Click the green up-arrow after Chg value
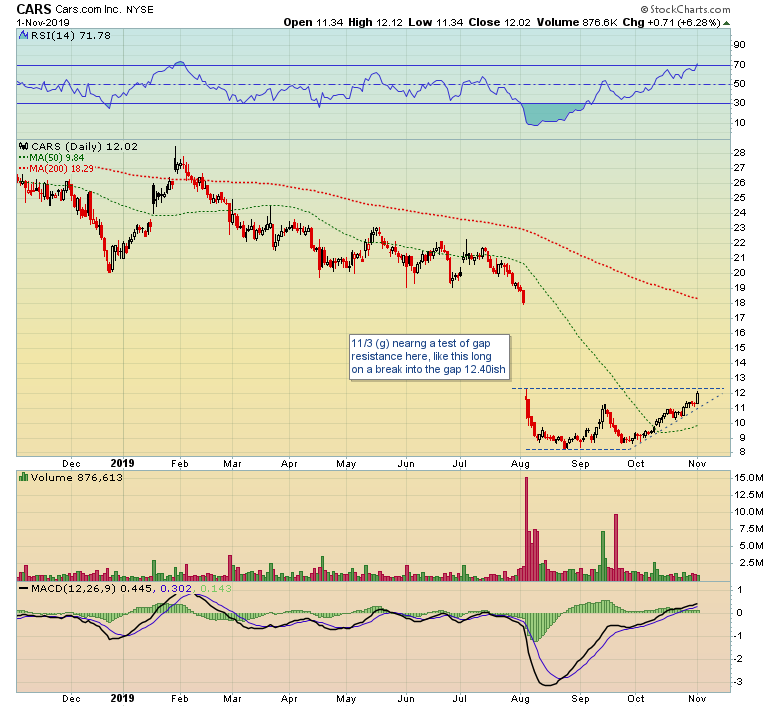Image resolution: width=780 pixels, height=707 pixels. (x=726, y=23)
